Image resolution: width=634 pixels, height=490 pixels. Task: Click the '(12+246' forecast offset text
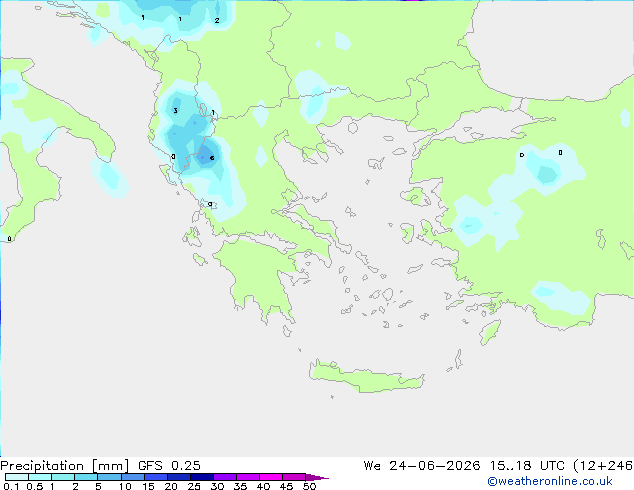point(603,466)
